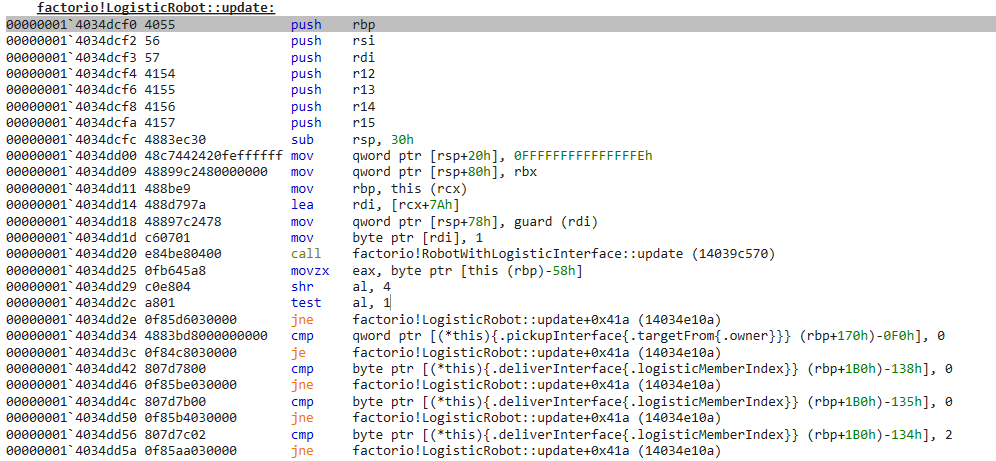Click the je mnemonic
Image resolution: width=996 pixels, height=461 pixels.
tap(299, 352)
